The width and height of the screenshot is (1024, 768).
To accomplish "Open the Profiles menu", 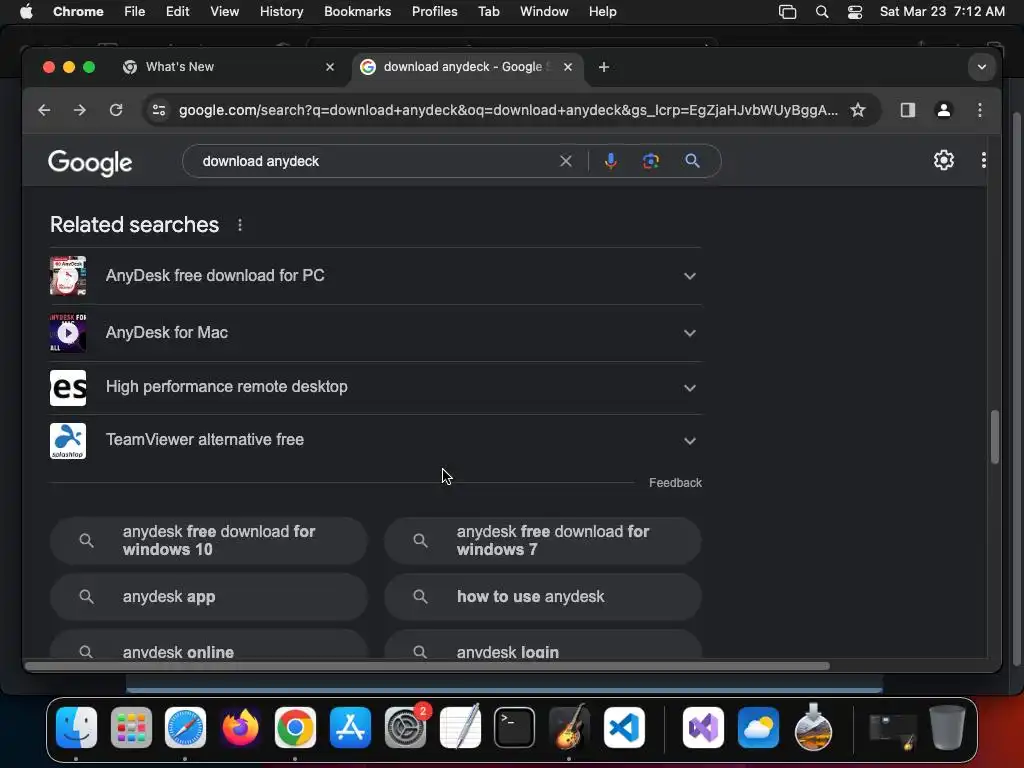I will (x=434, y=12).
